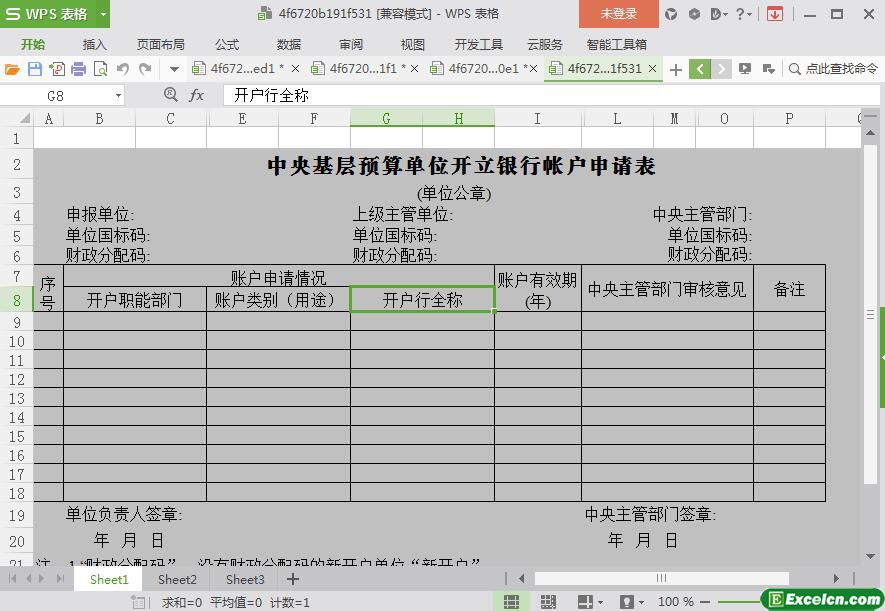Open the WPS 表格 application menu dropdown
This screenshot has width=885, height=611.
tap(103, 14)
